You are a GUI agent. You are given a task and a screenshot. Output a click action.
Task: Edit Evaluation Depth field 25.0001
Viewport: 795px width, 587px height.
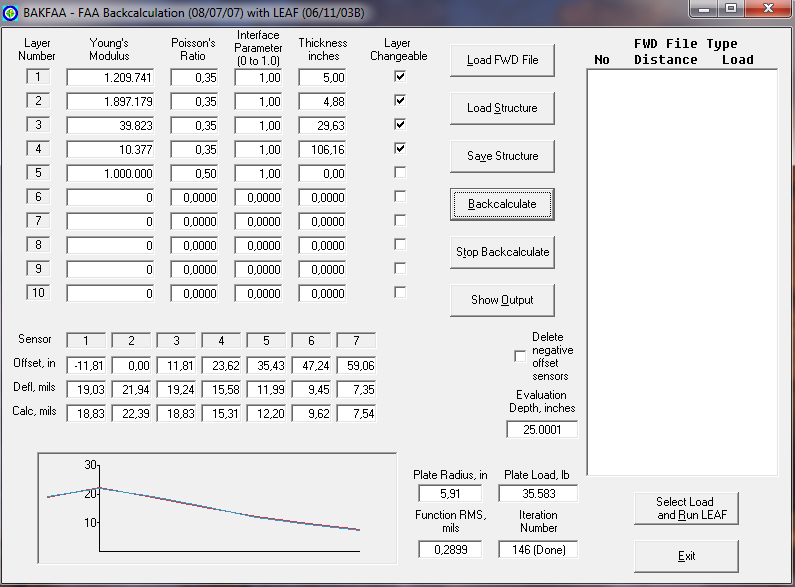tap(542, 430)
